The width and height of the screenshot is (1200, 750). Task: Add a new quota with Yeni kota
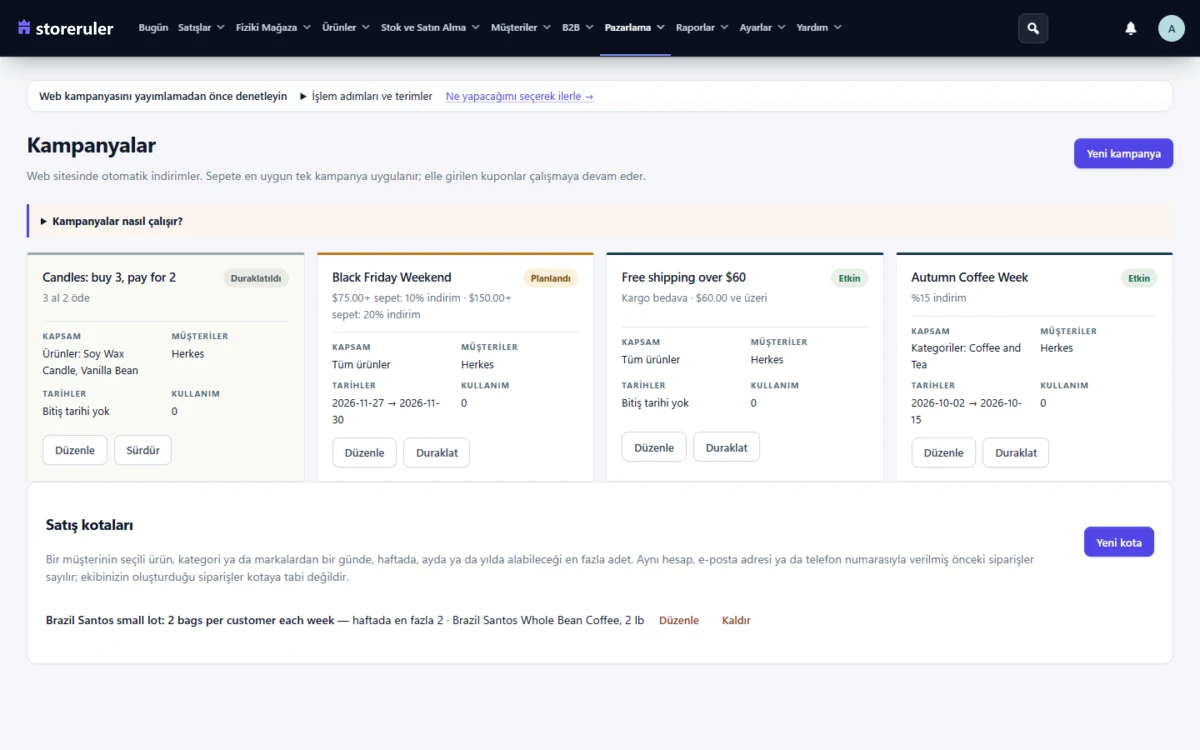[1119, 542]
